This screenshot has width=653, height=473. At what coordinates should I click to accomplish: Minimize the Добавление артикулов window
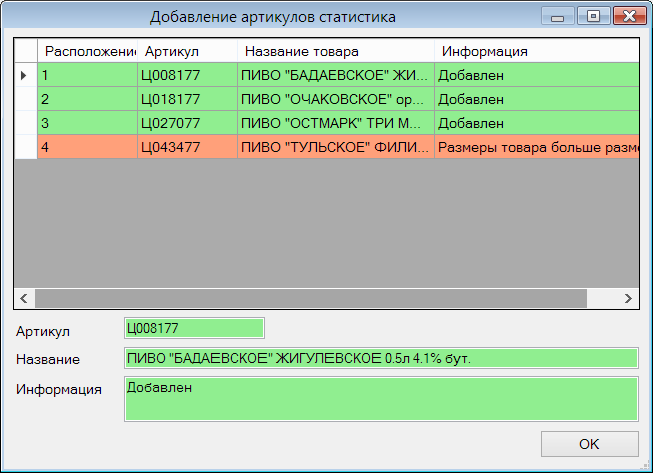[x=558, y=17]
